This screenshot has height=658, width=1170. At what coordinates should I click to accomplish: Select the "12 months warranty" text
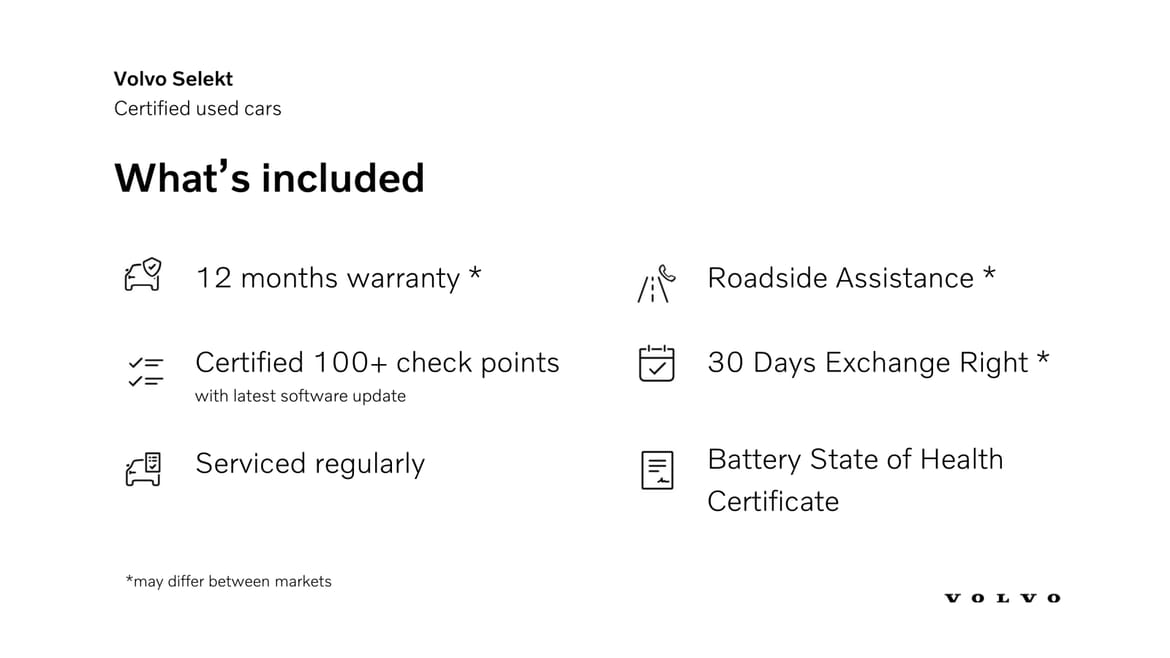point(327,278)
